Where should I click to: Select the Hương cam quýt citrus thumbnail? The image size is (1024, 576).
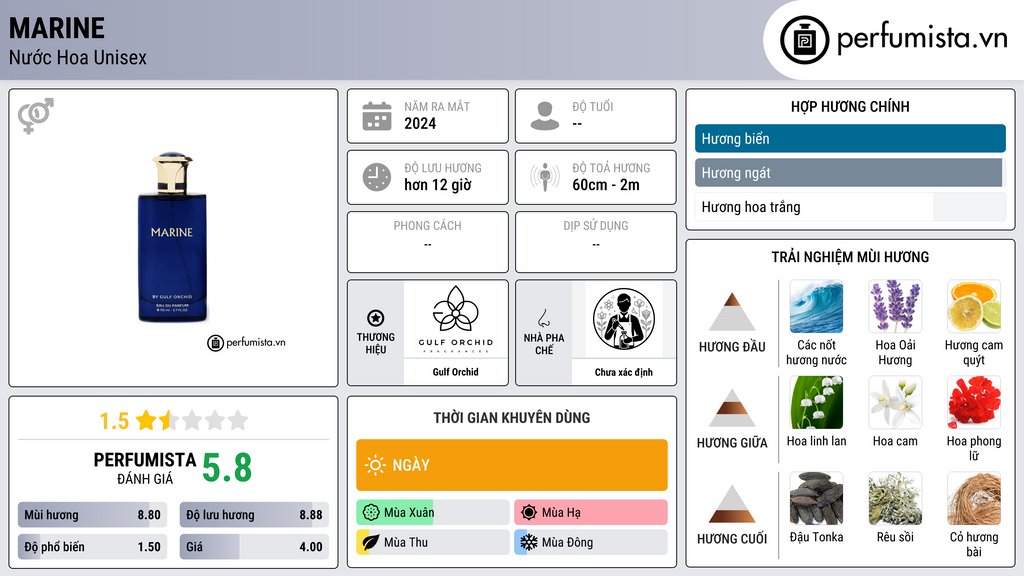click(974, 306)
